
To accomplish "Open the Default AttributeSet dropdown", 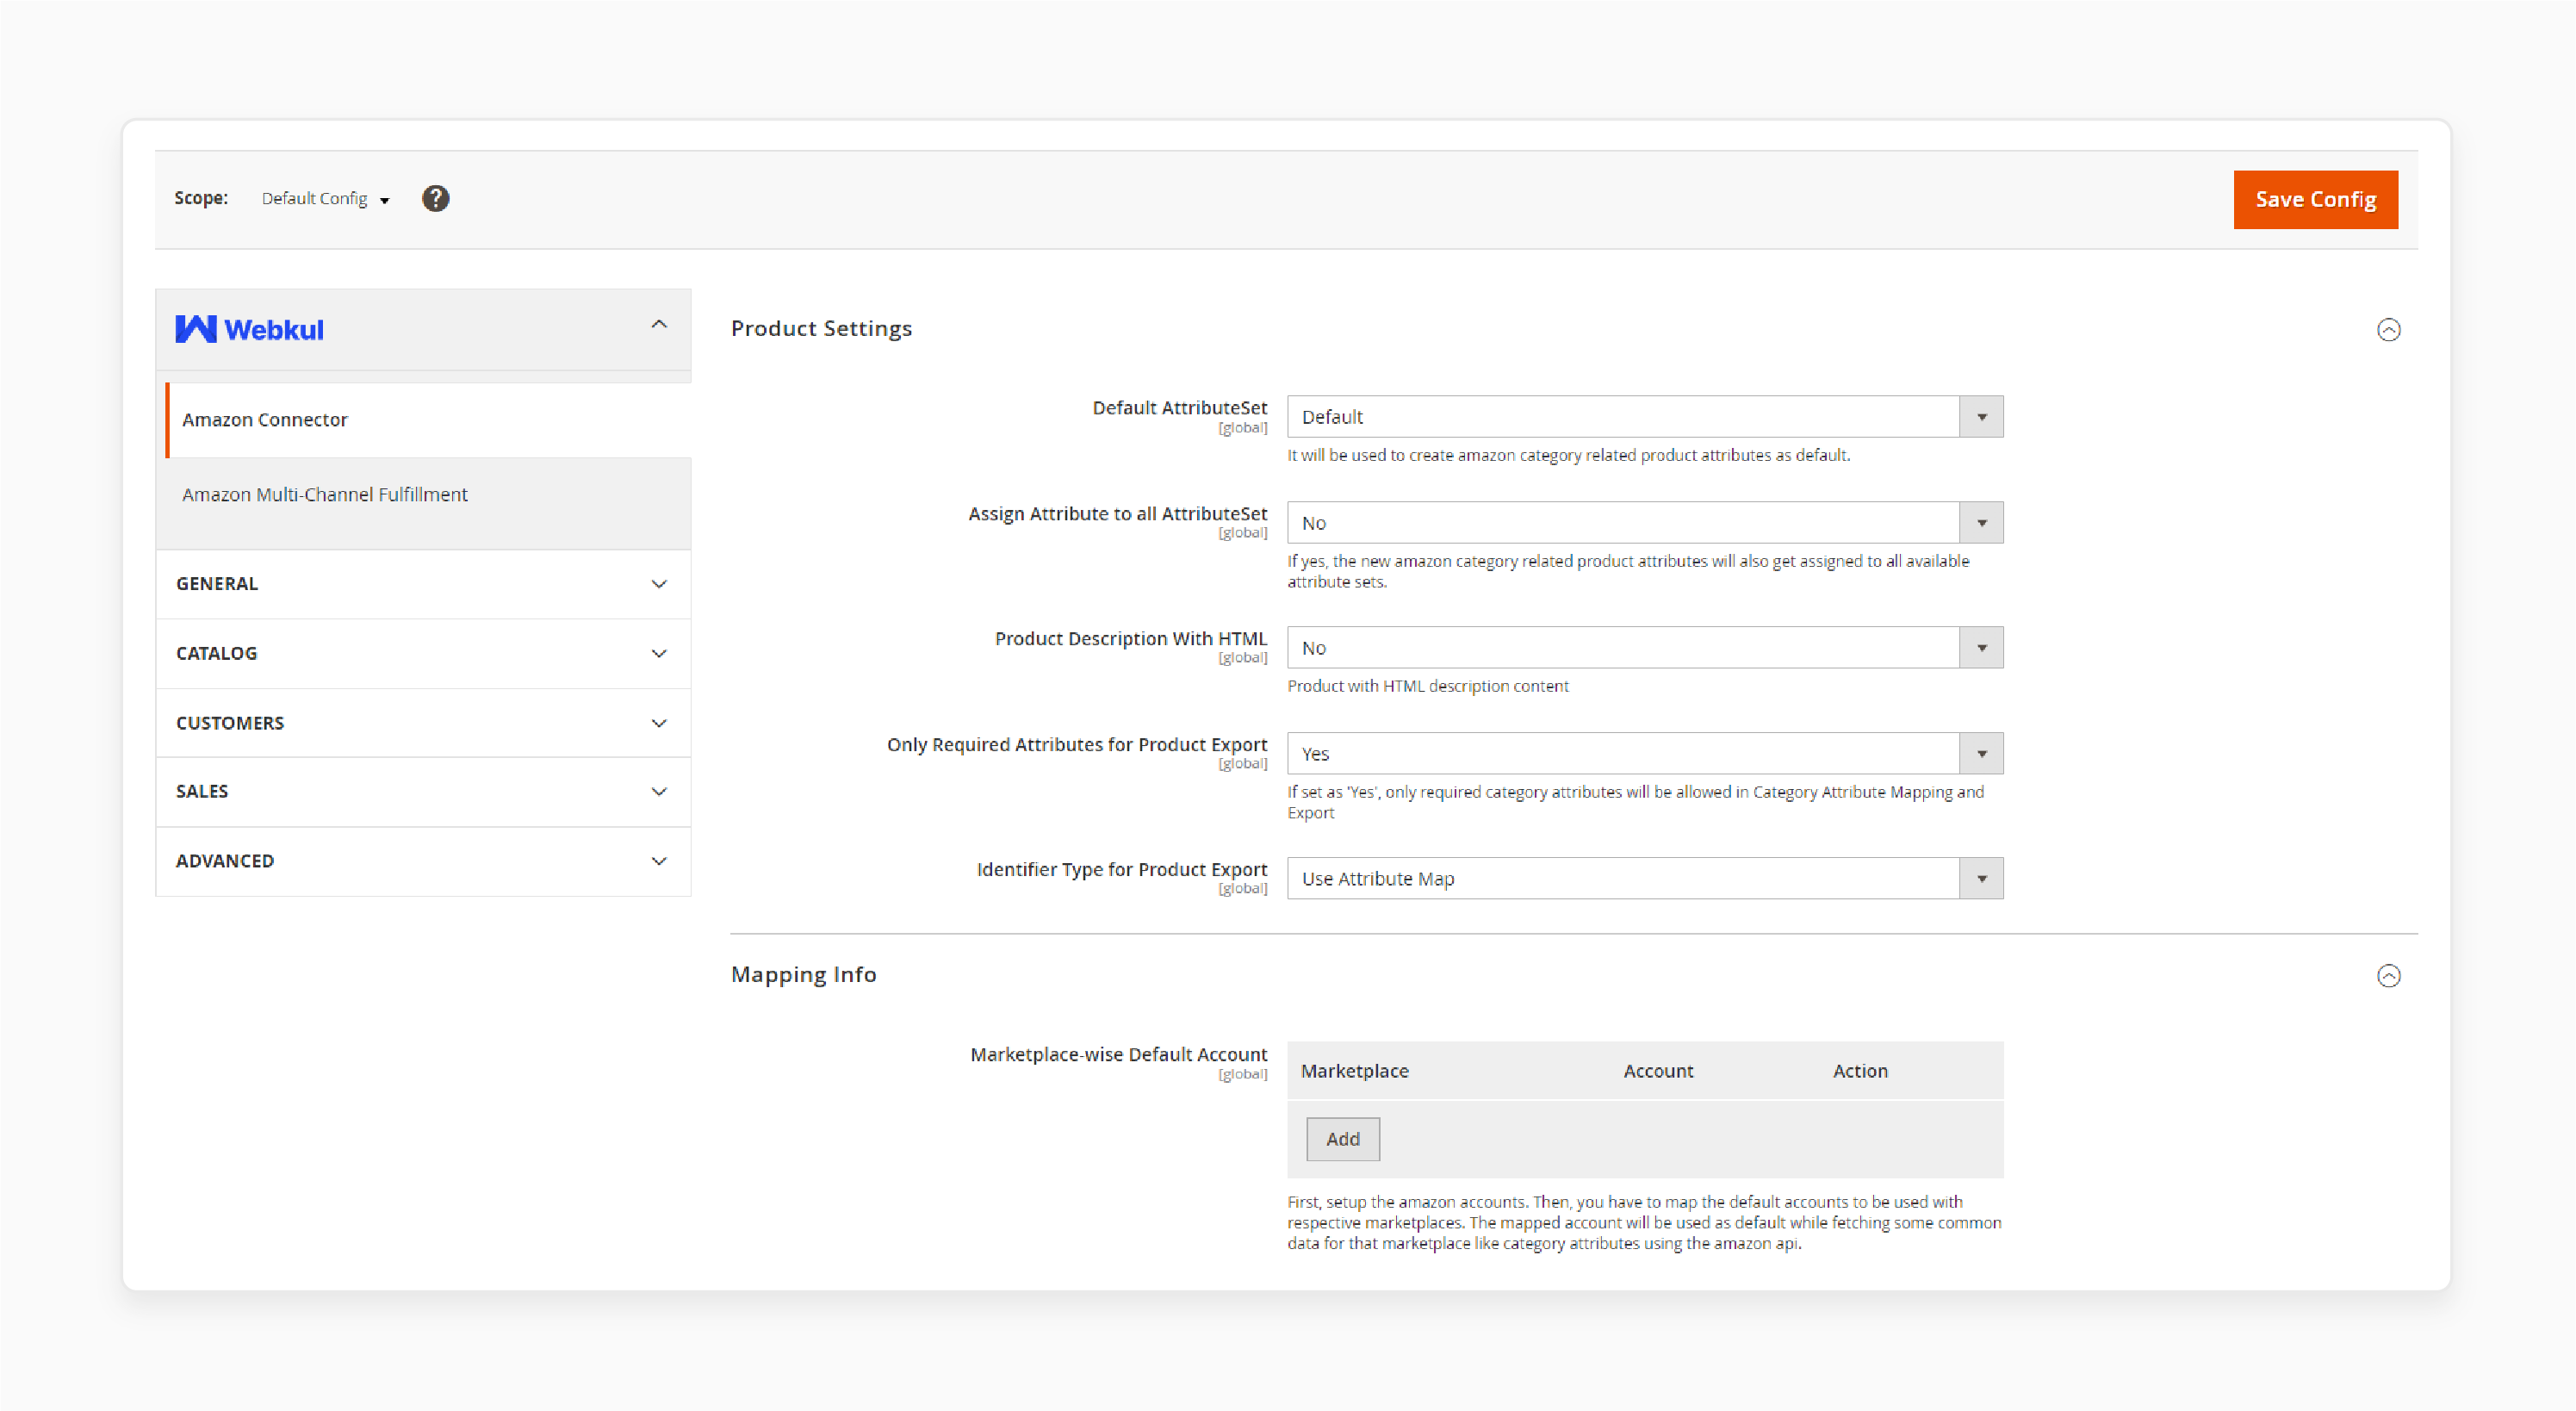I will (1644, 417).
